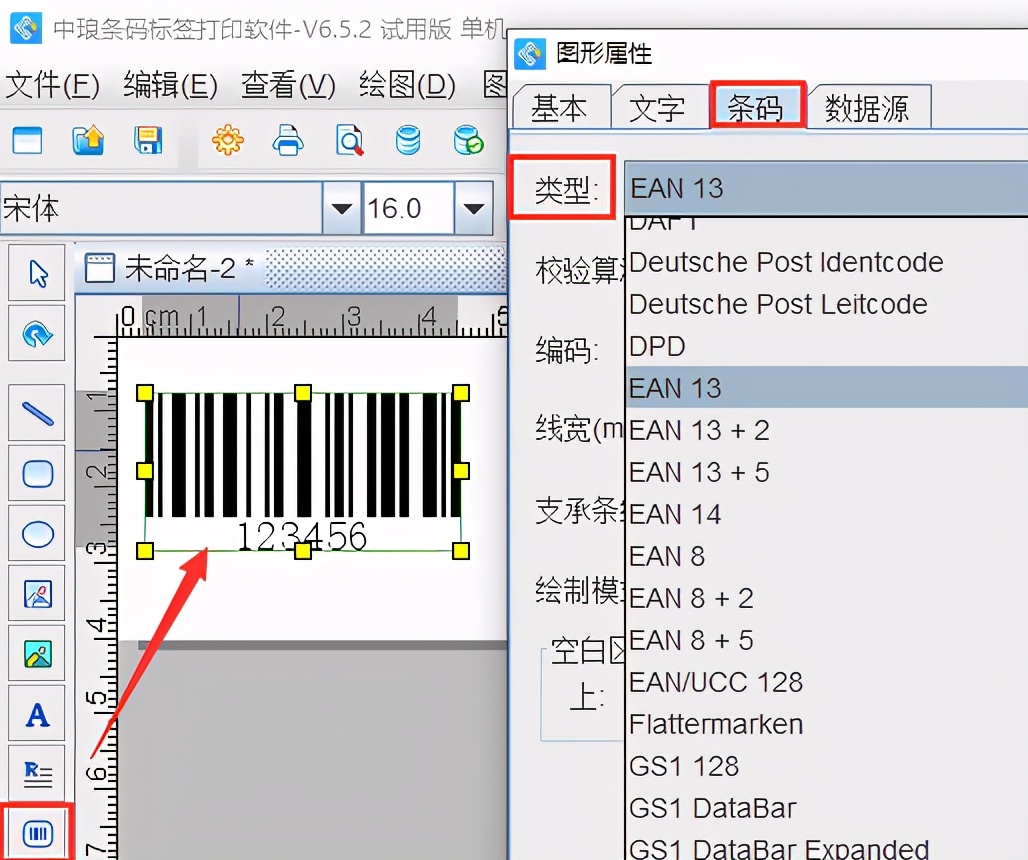Choose plain EAN 8 type entry
The width and height of the screenshot is (1028, 860).
(827, 556)
